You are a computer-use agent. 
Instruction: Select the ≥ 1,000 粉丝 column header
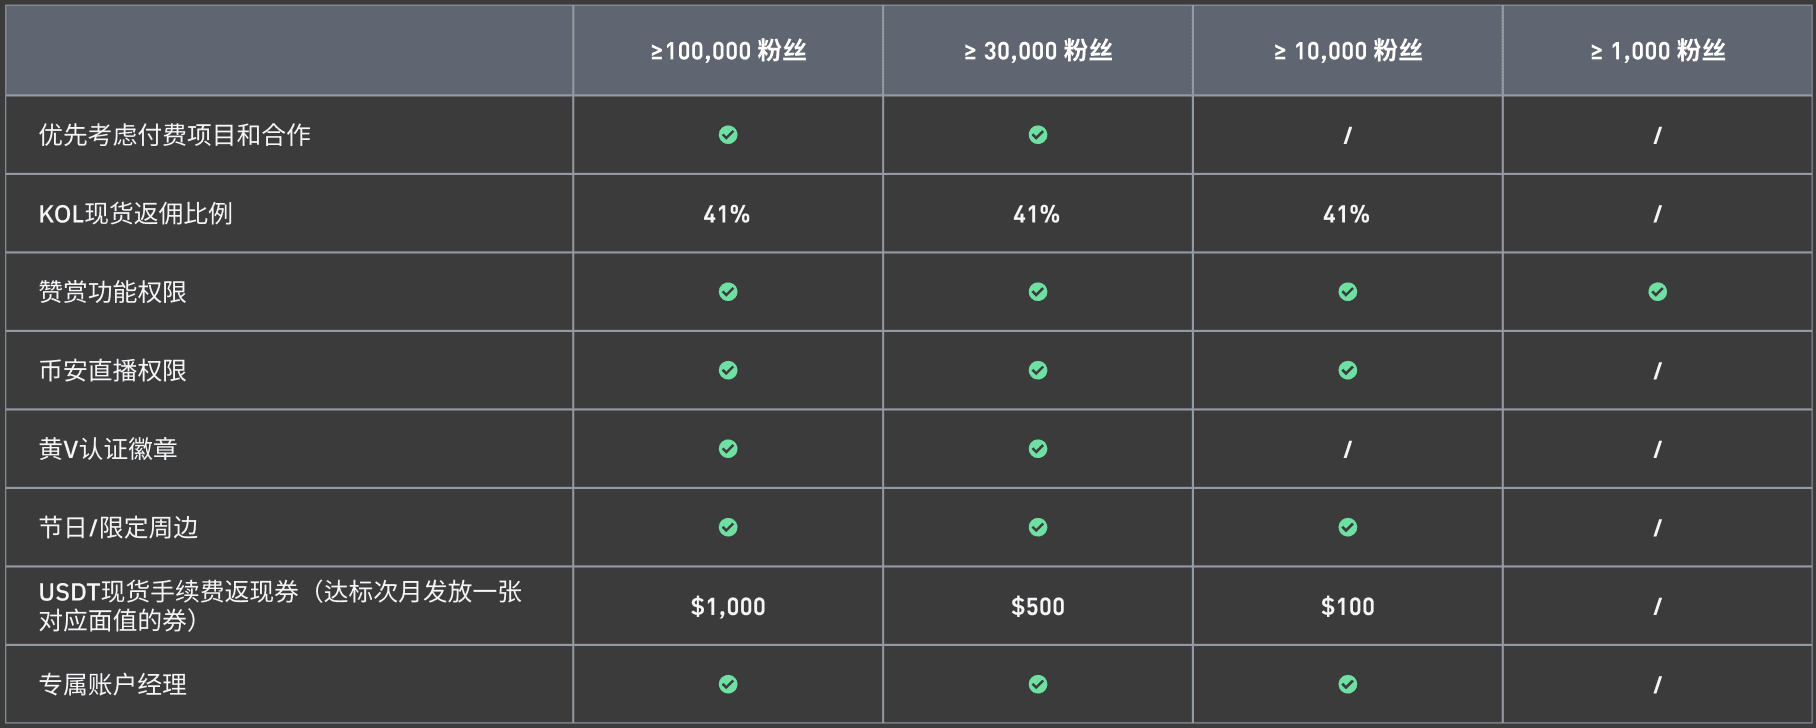click(x=1658, y=51)
